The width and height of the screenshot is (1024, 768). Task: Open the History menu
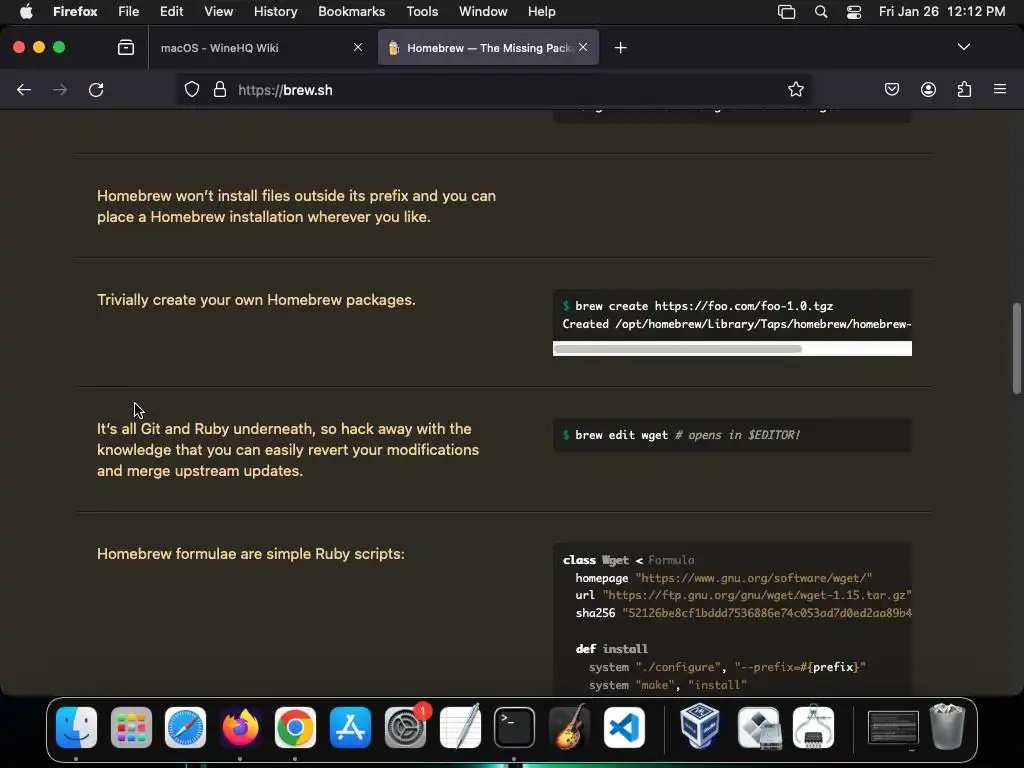(275, 12)
